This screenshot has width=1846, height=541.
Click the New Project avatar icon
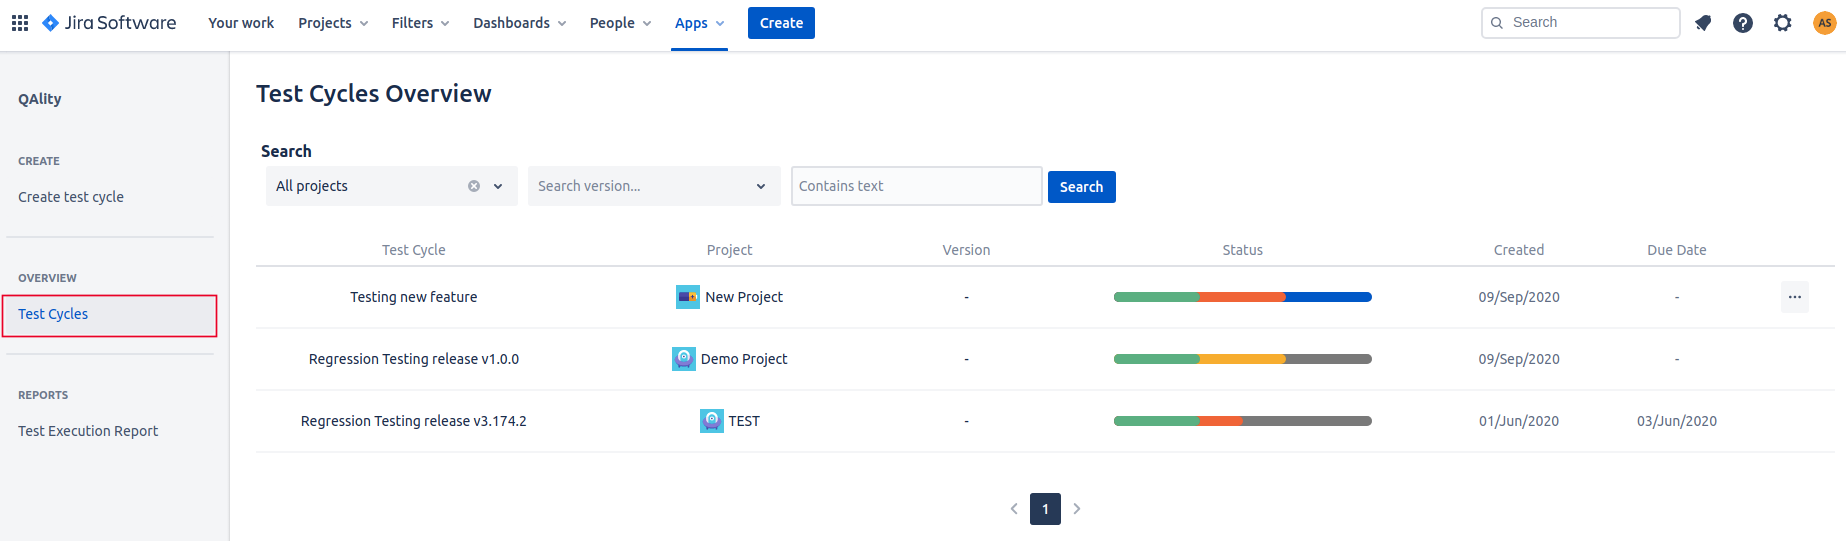click(x=688, y=297)
